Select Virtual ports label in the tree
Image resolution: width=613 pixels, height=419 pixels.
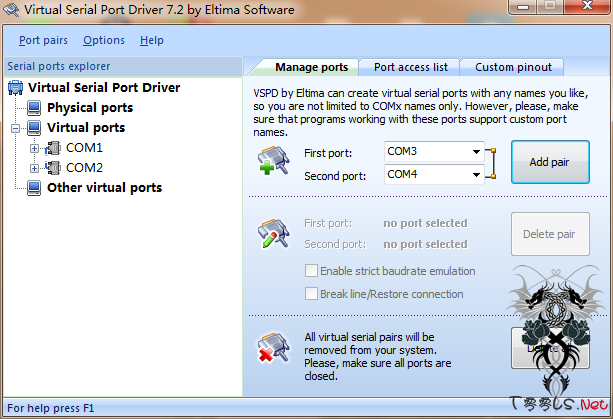click(x=86, y=128)
